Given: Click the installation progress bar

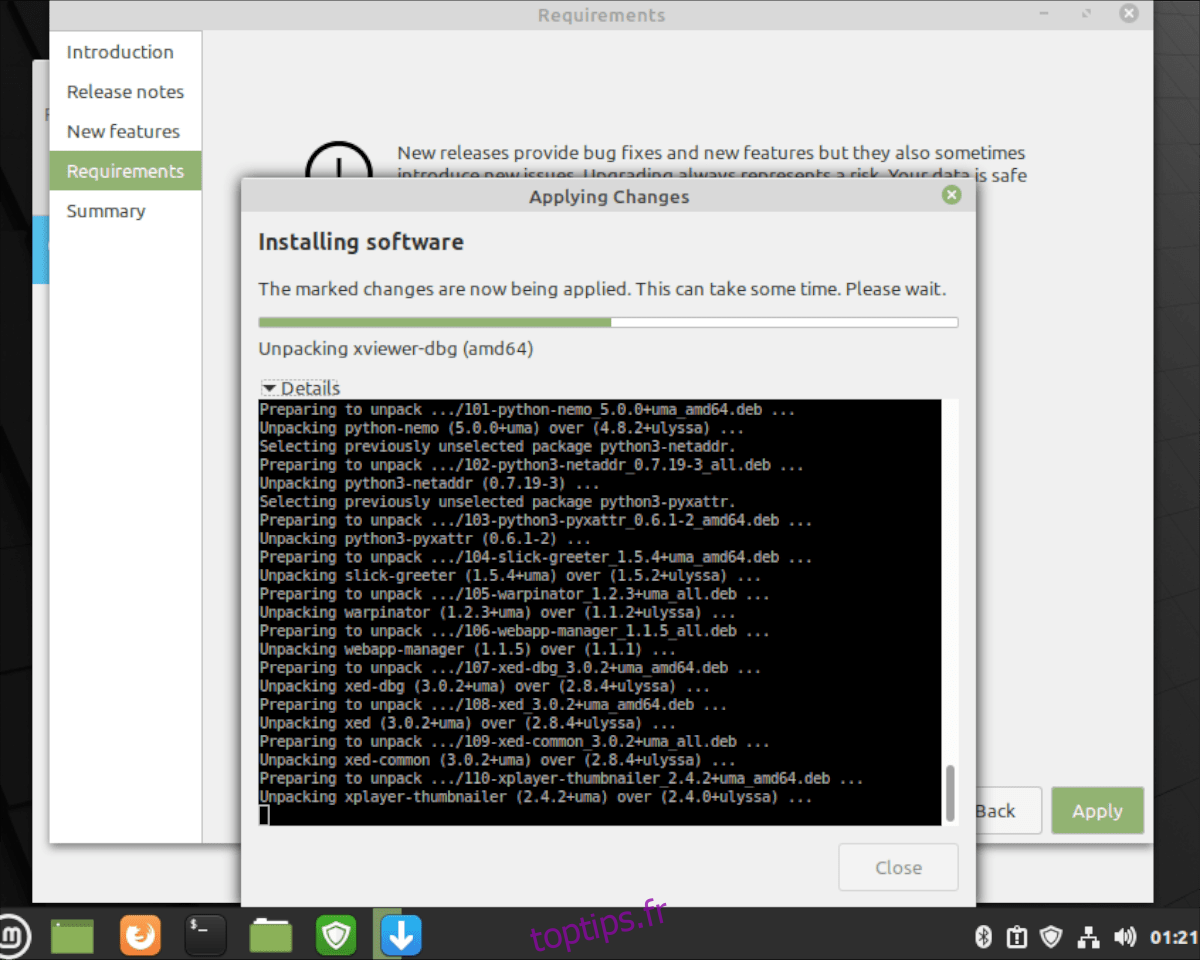Looking at the screenshot, I should 608,322.
